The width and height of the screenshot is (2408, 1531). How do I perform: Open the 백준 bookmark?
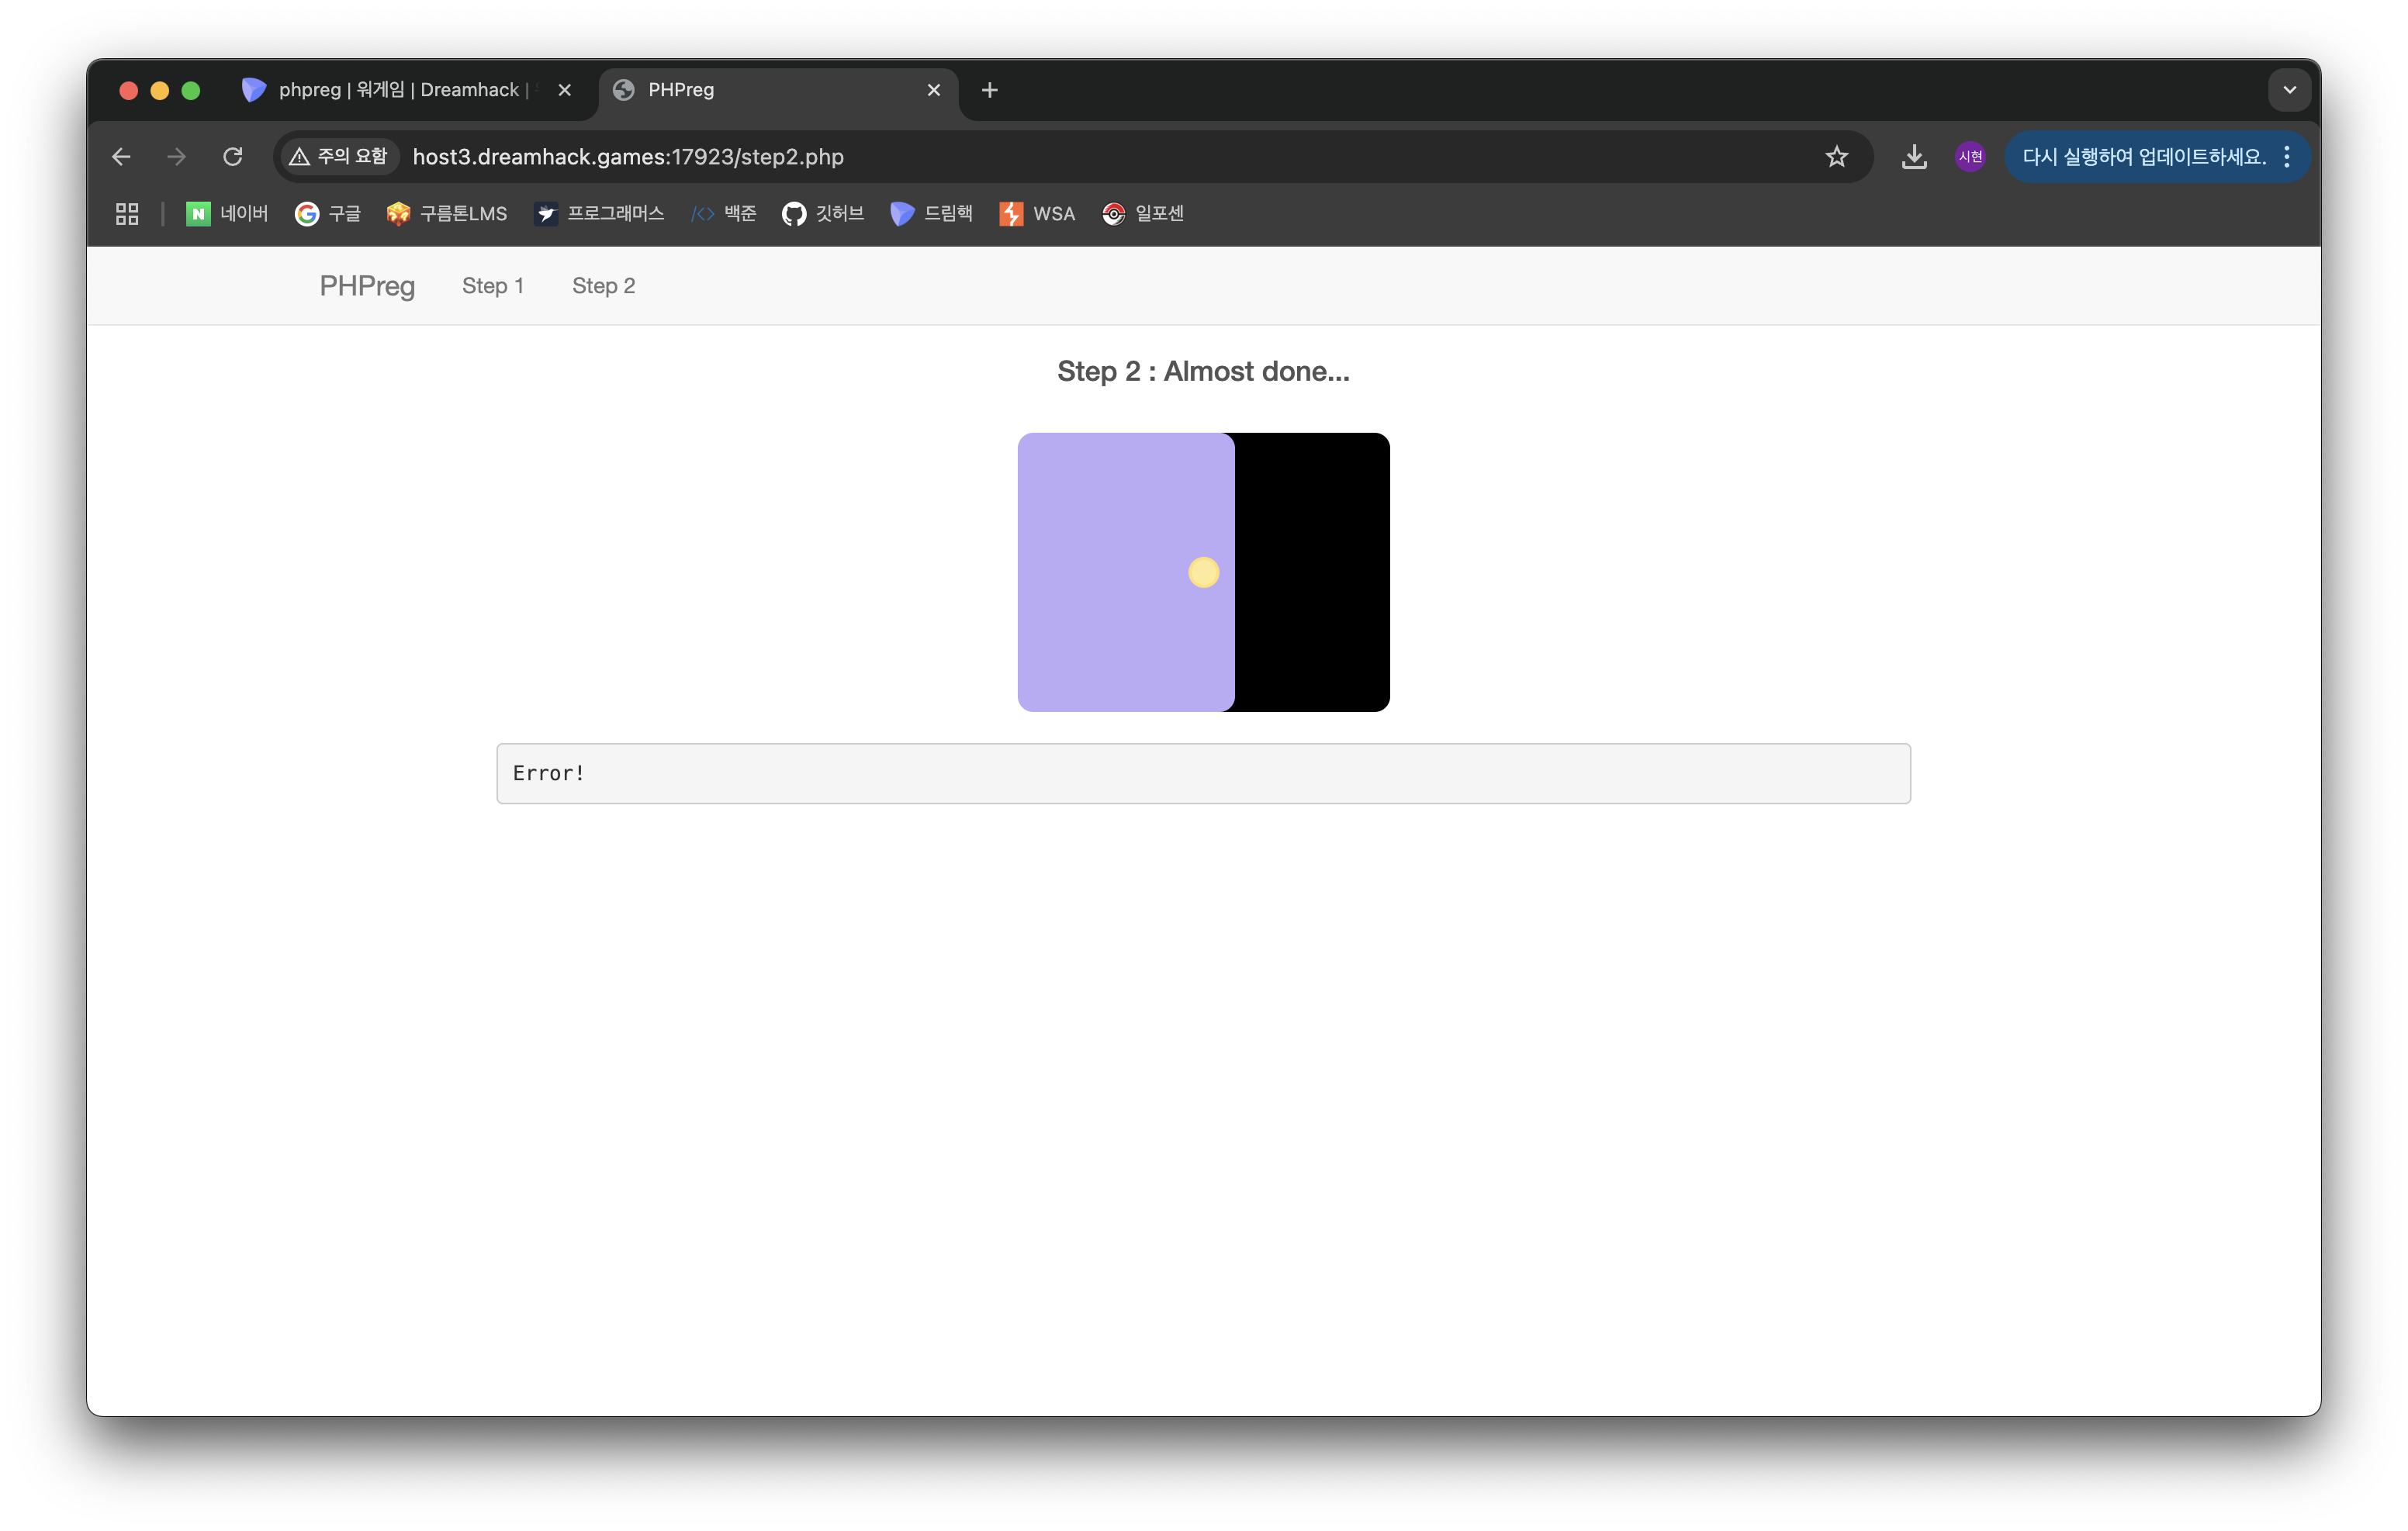[723, 214]
